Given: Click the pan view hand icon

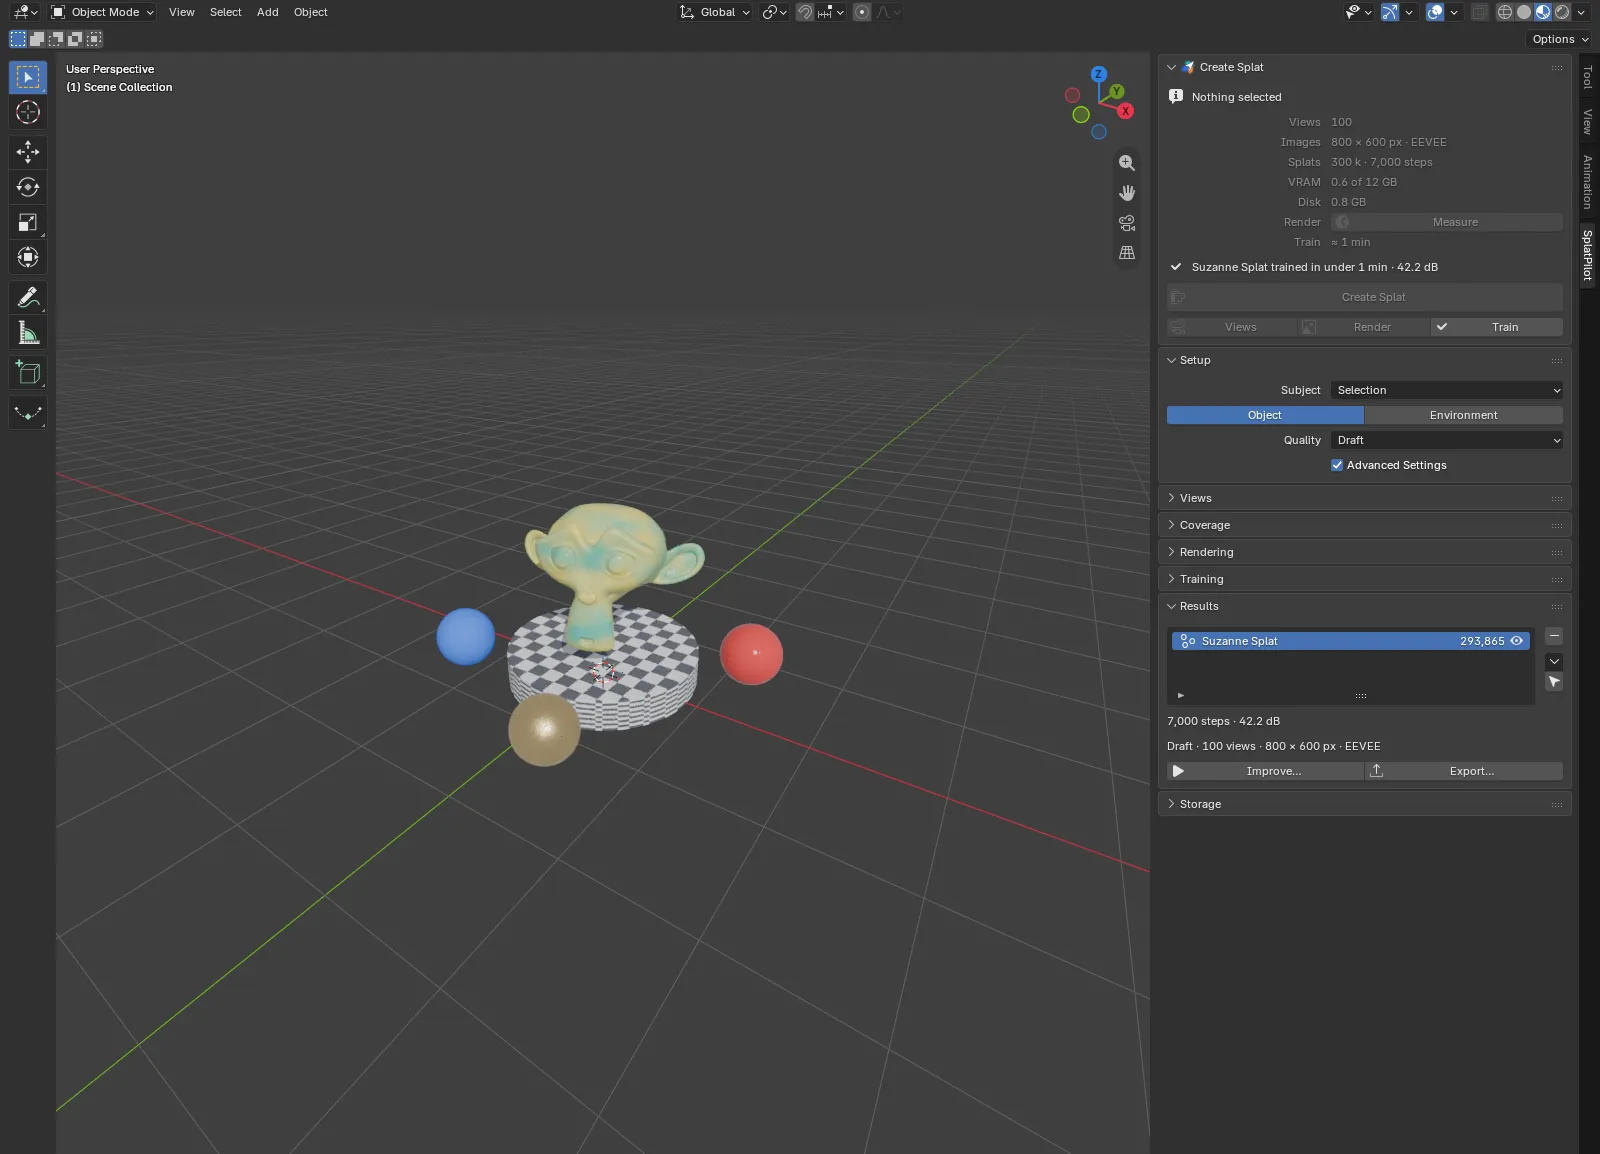Looking at the screenshot, I should coord(1127,193).
